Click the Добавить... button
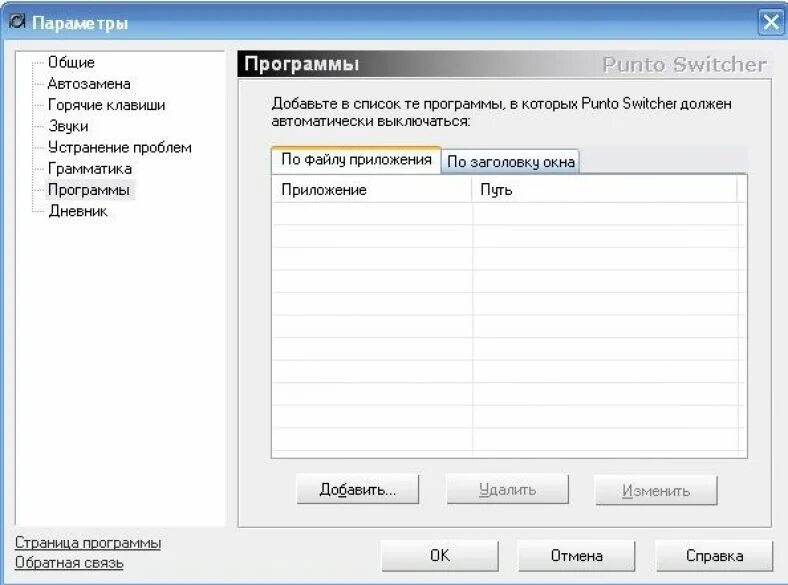This screenshot has height=585, width=788. tap(358, 489)
